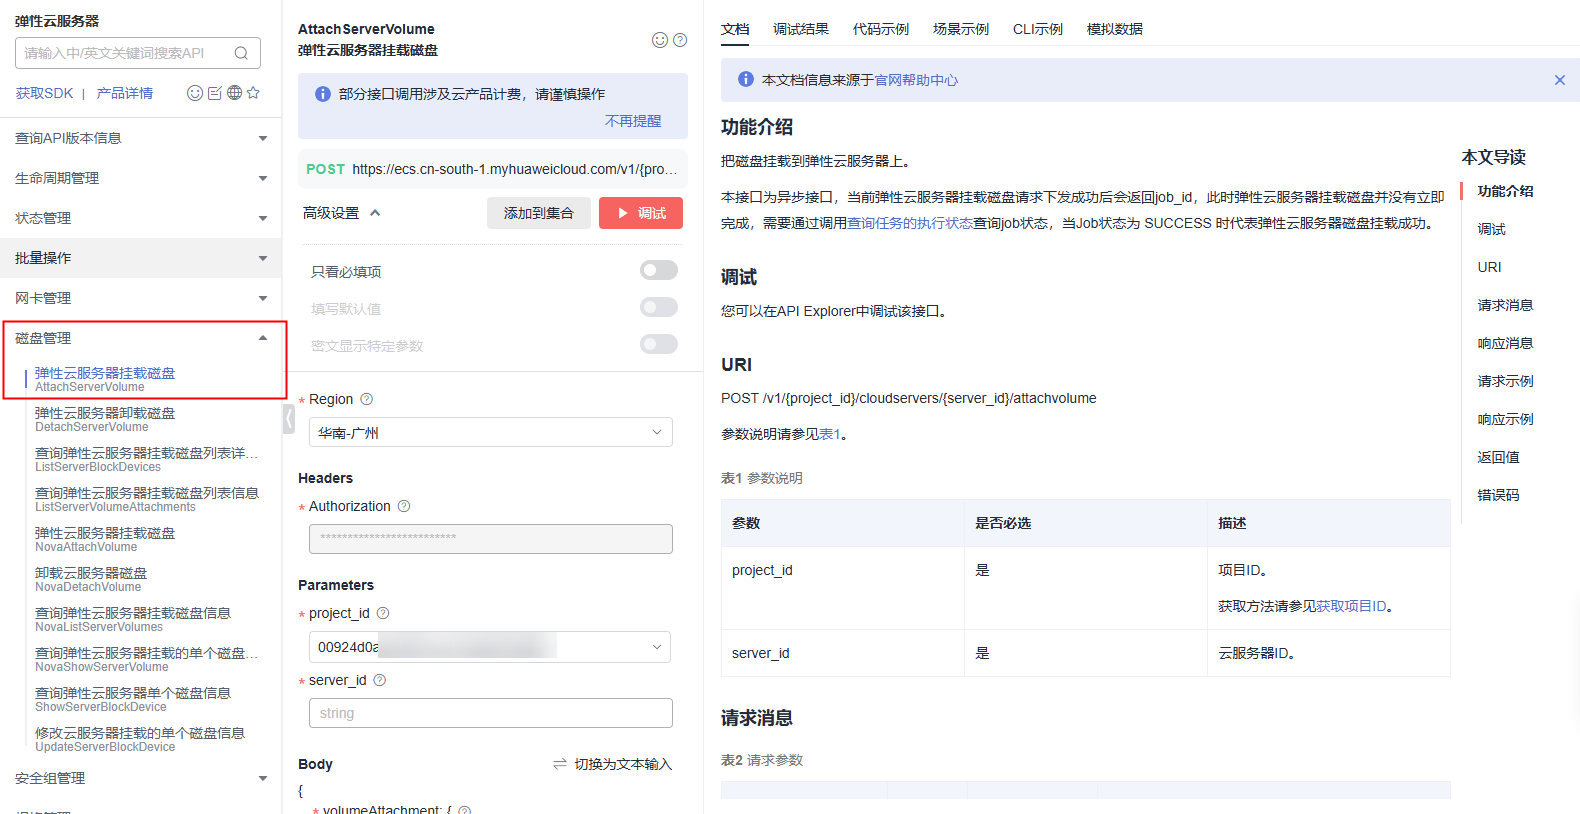Switch to the 文档 tab
The image size is (1580, 814).
pyautogui.click(x=735, y=29)
